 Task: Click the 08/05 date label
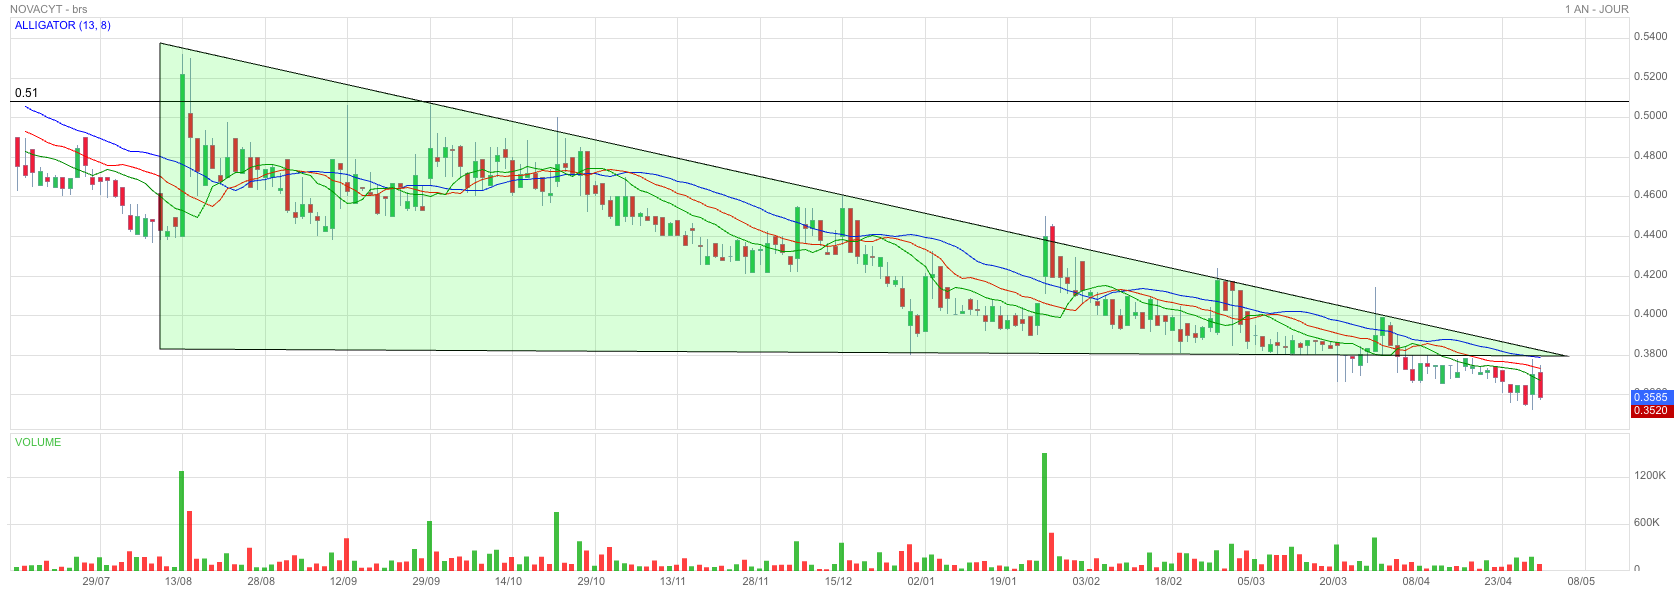(x=1581, y=581)
